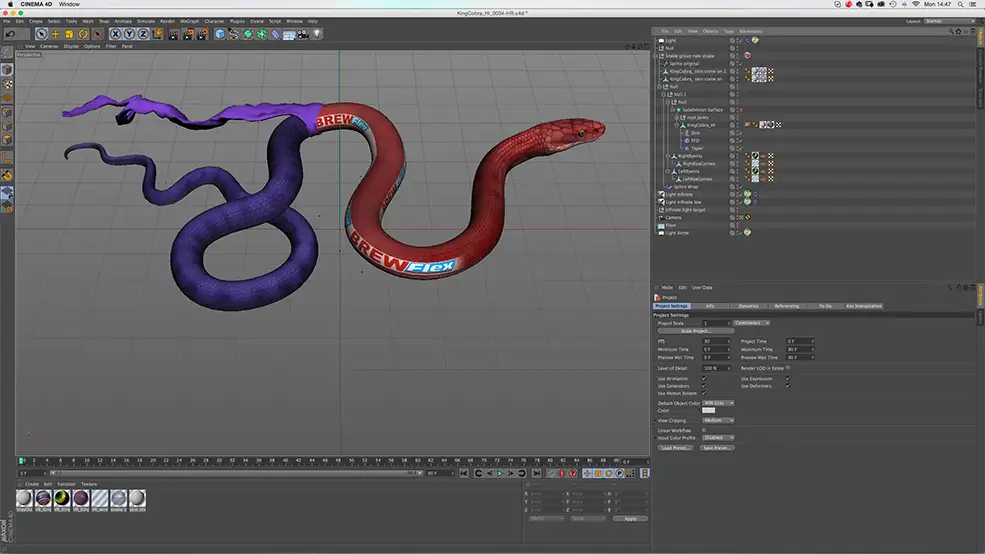Open Centimeters unit dropdown
This screenshot has width=985, height=554.
point(751,323)
